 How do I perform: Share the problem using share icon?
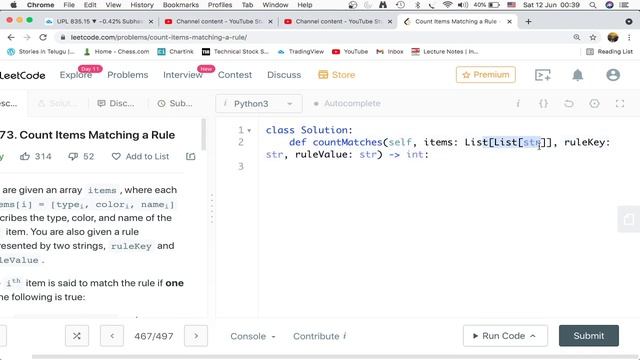click(191, 156)
